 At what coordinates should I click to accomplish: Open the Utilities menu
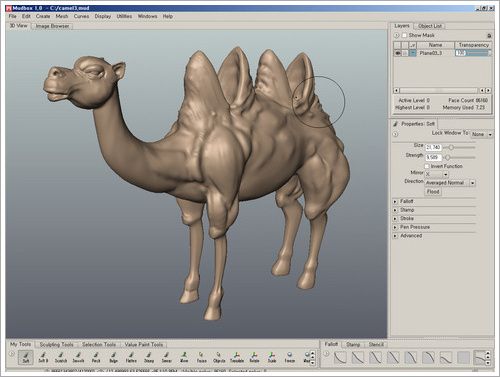pyautogui.click(x=124, y=16)
